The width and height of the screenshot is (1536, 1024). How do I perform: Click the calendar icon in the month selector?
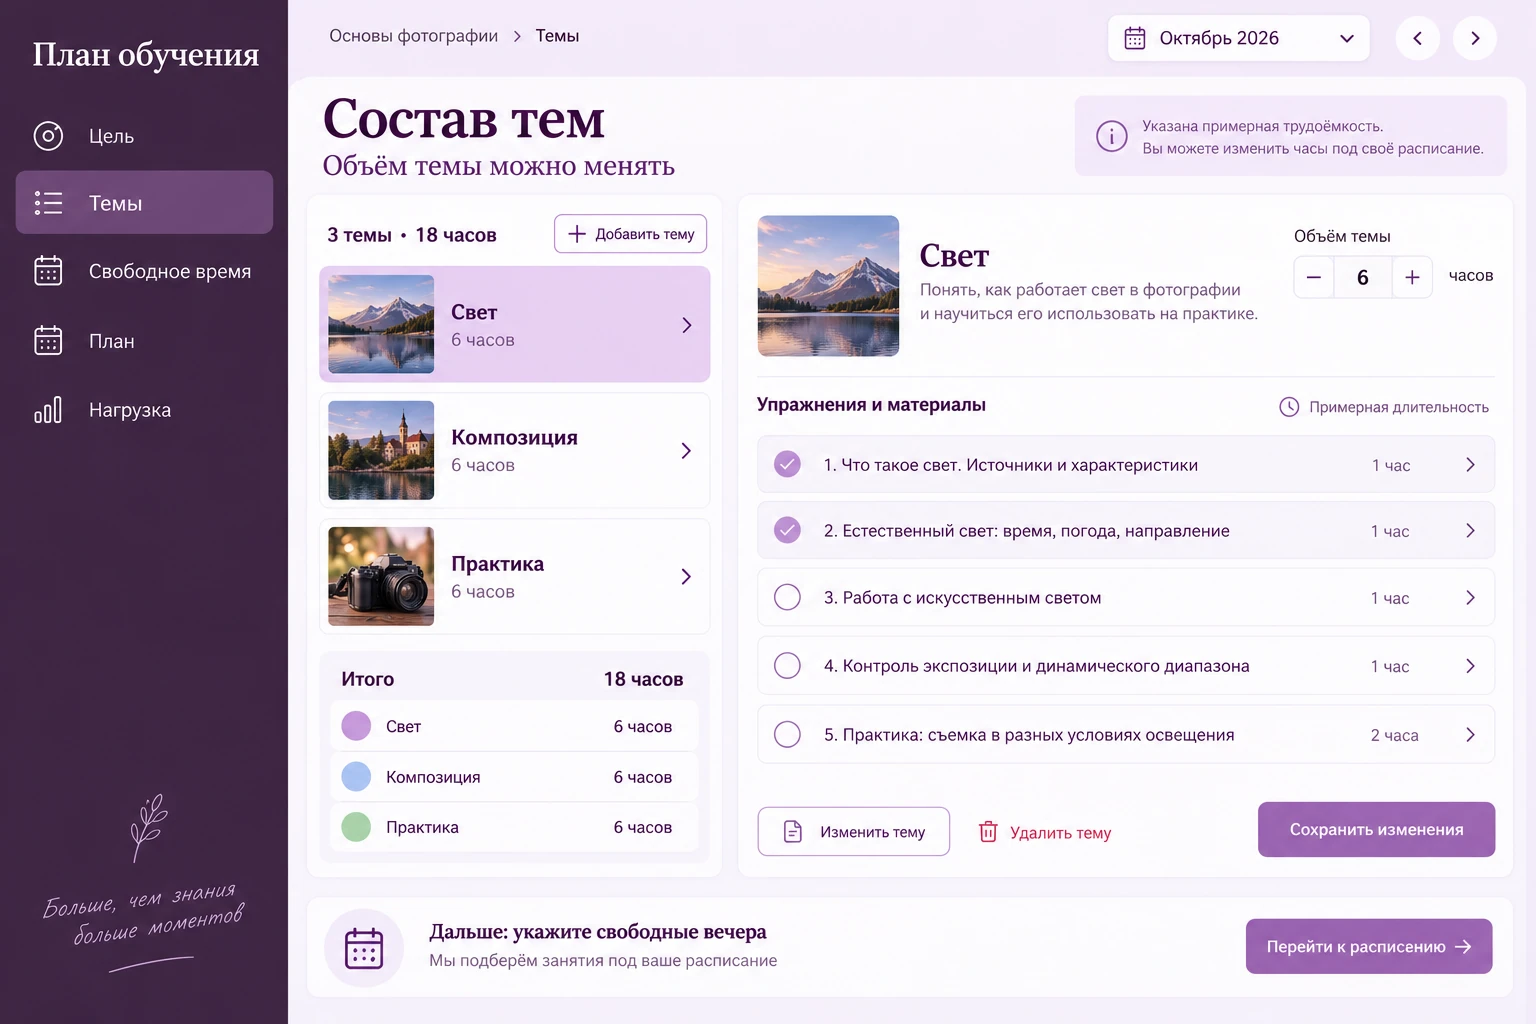point(1135,38)
